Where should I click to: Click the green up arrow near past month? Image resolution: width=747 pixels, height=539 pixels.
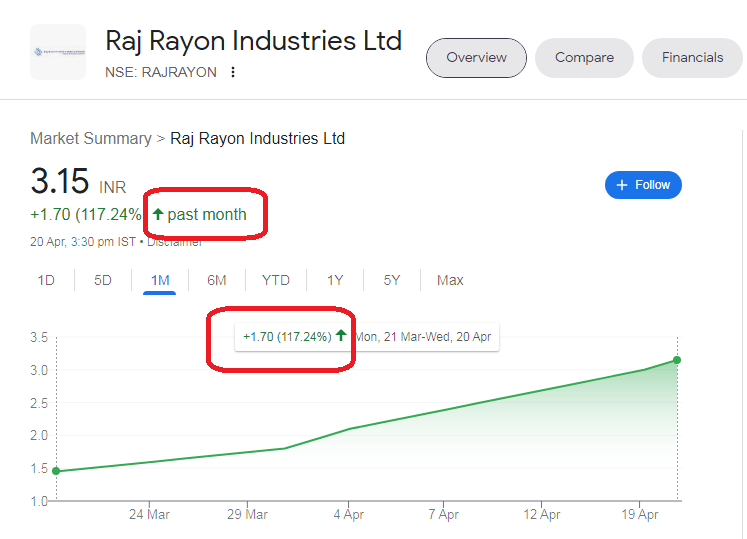click(158, 214)
